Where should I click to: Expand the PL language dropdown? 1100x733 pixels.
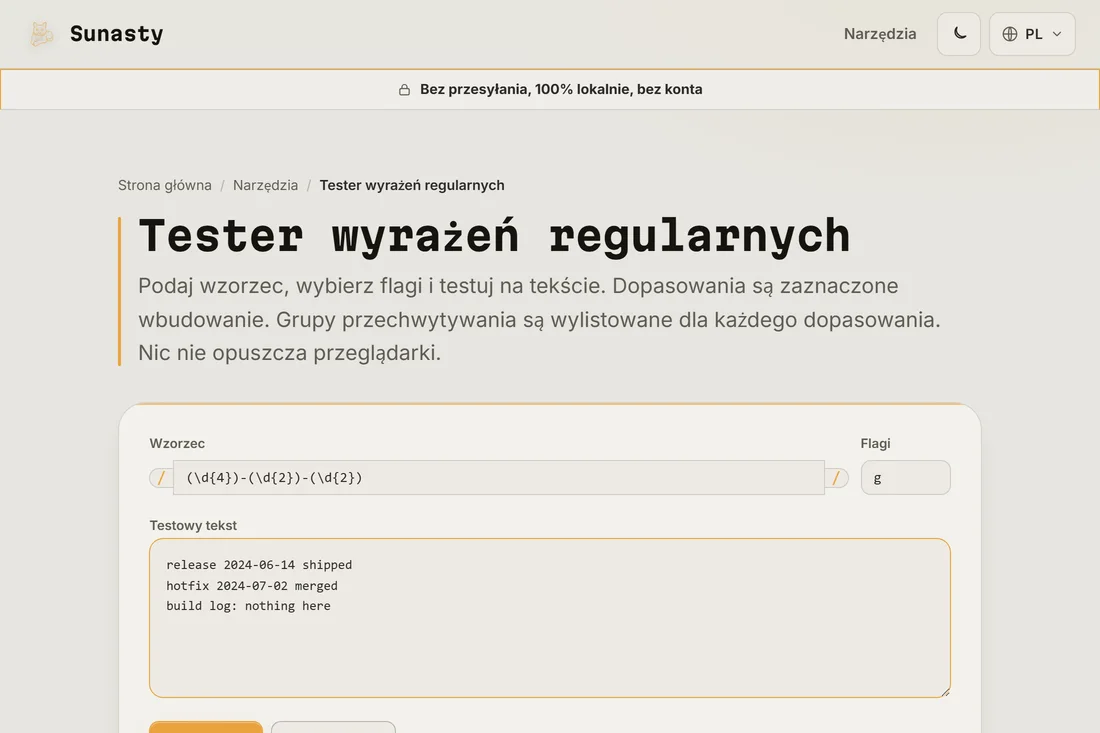click(x=1032, y=34)
